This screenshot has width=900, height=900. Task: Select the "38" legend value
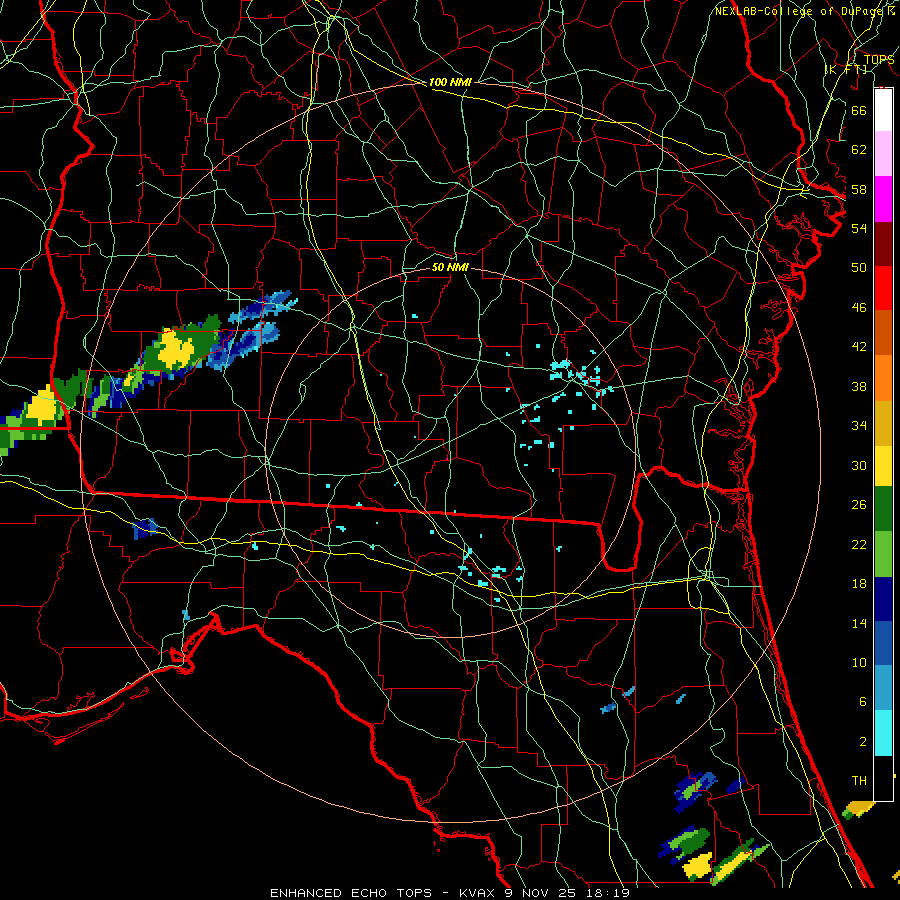[859, 386]
